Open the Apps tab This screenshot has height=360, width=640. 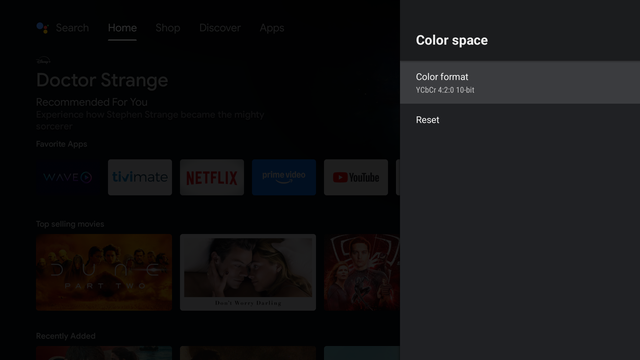click(x=272, y=28)
